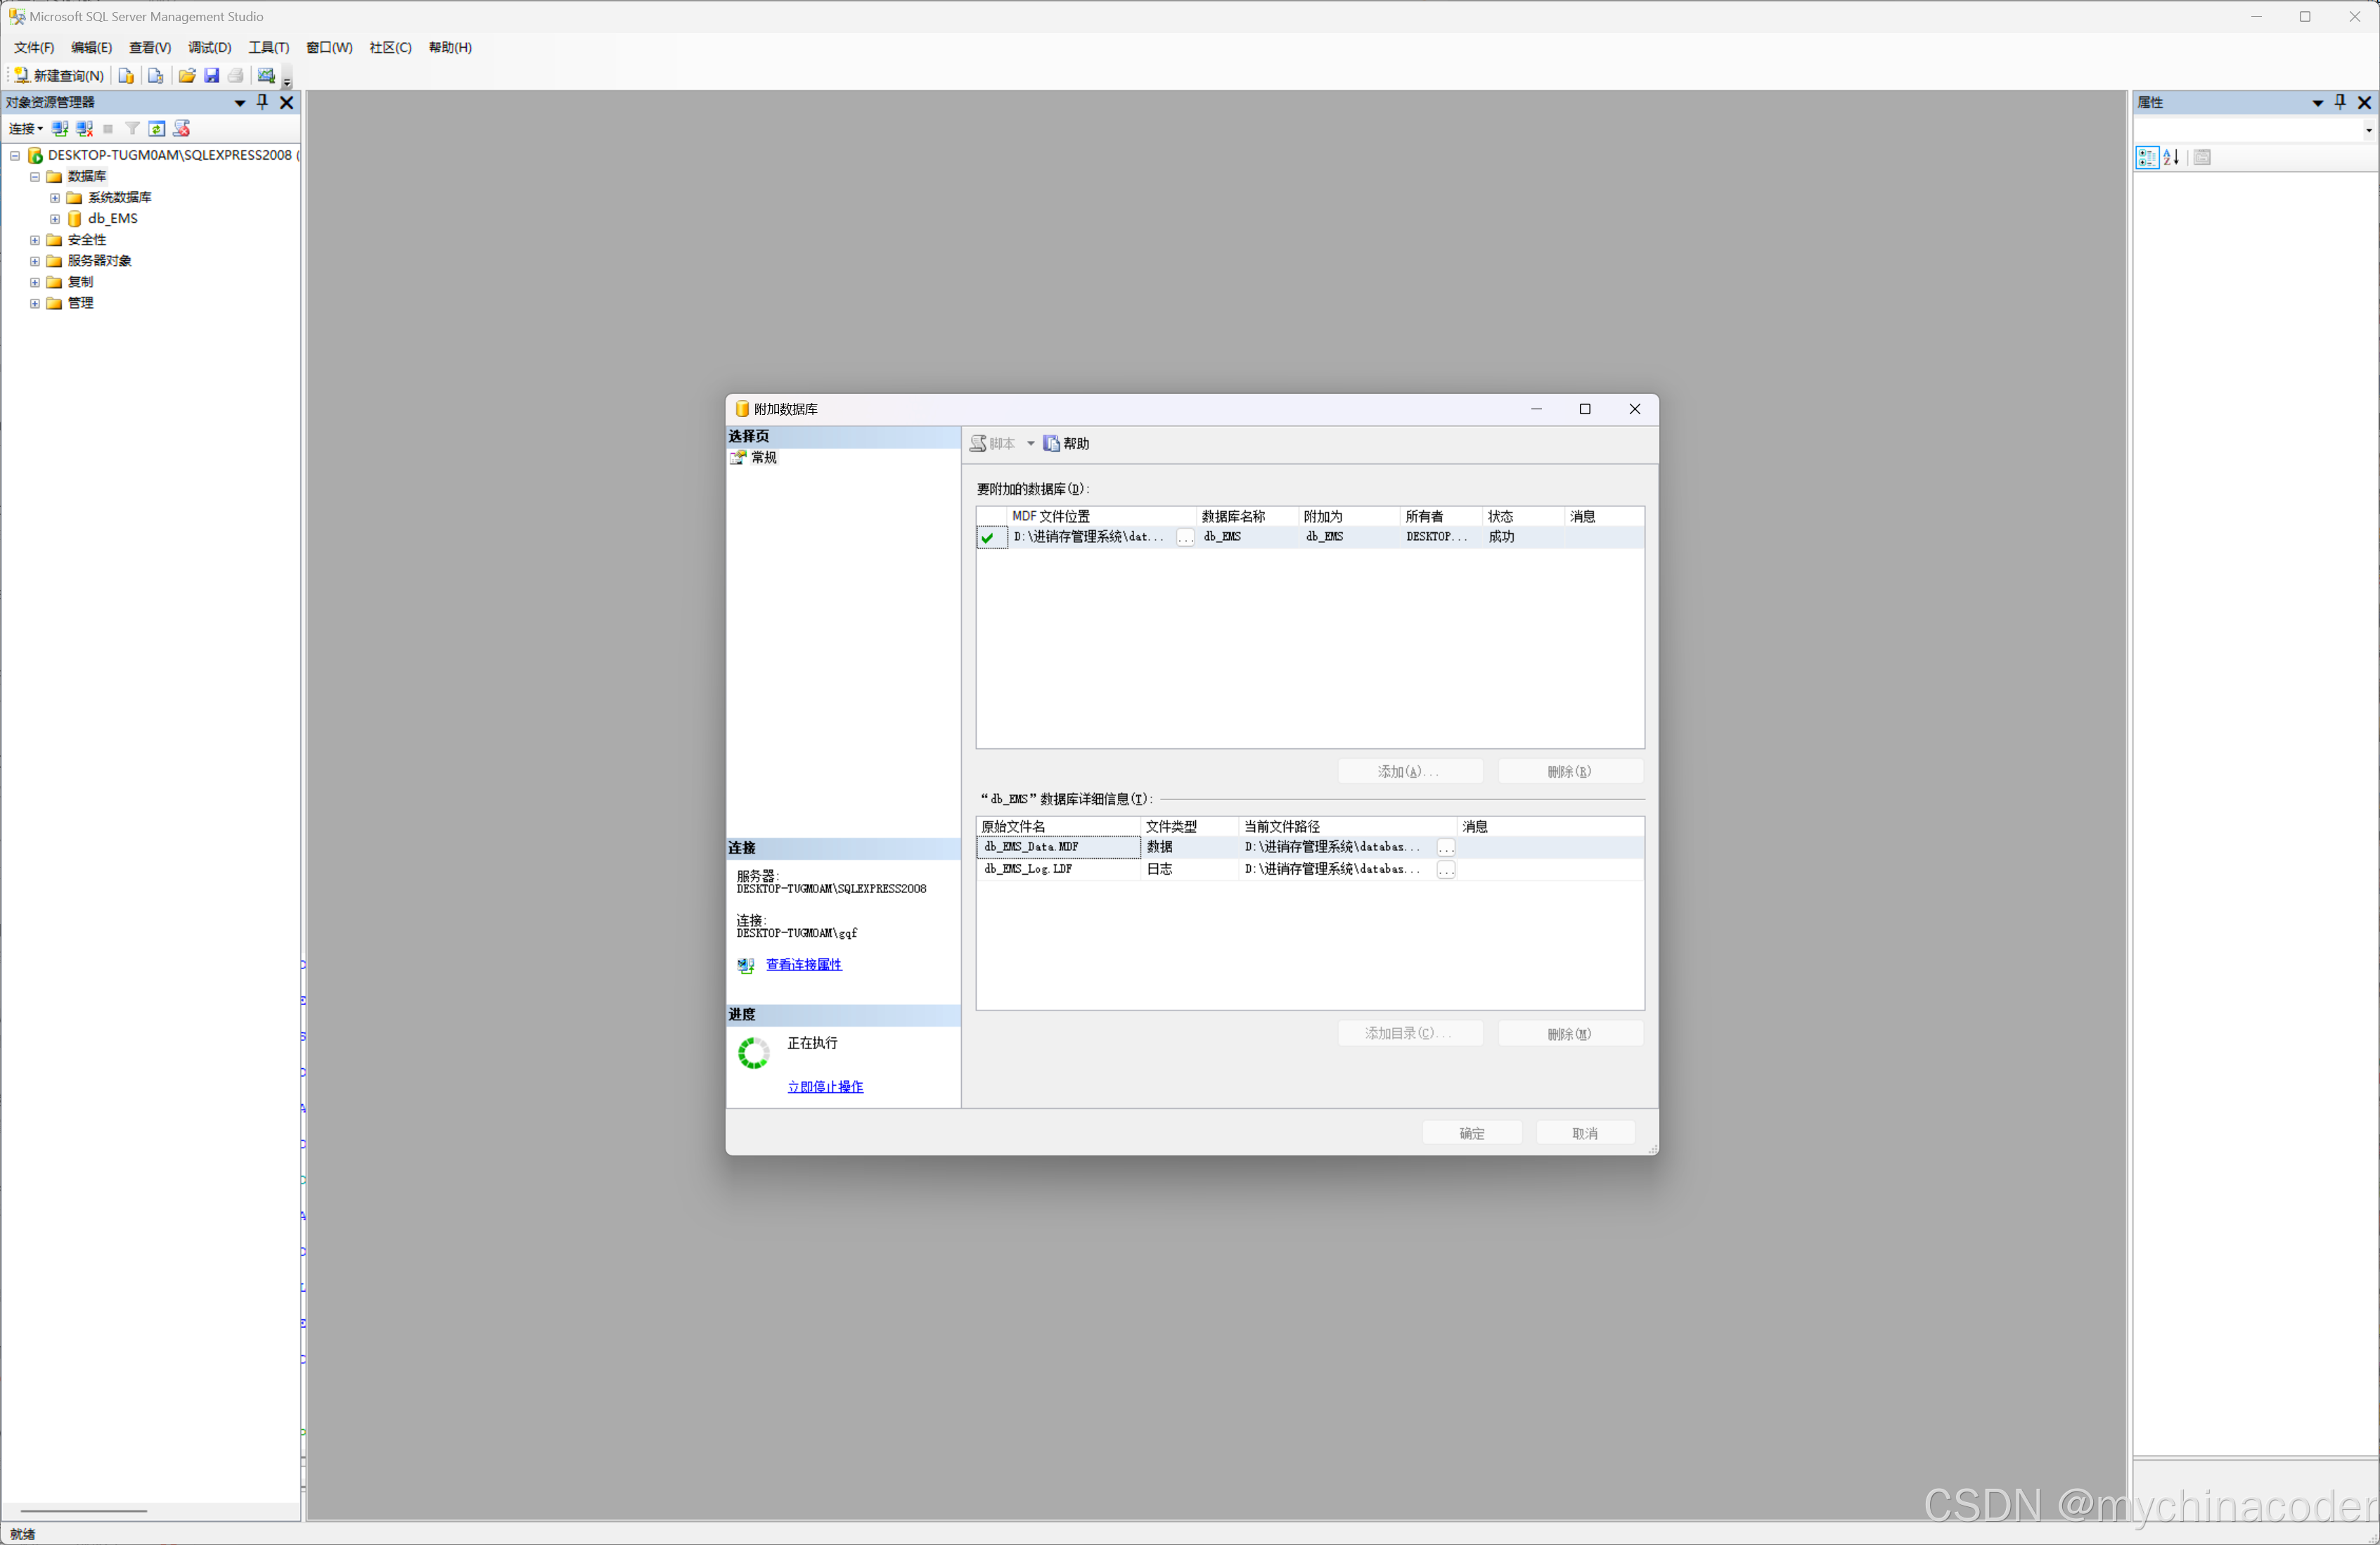The height and width of the screenshot is (1545, 2380).
Task: Click the 立即停止操作 link
Action: tap(825, 1087)
